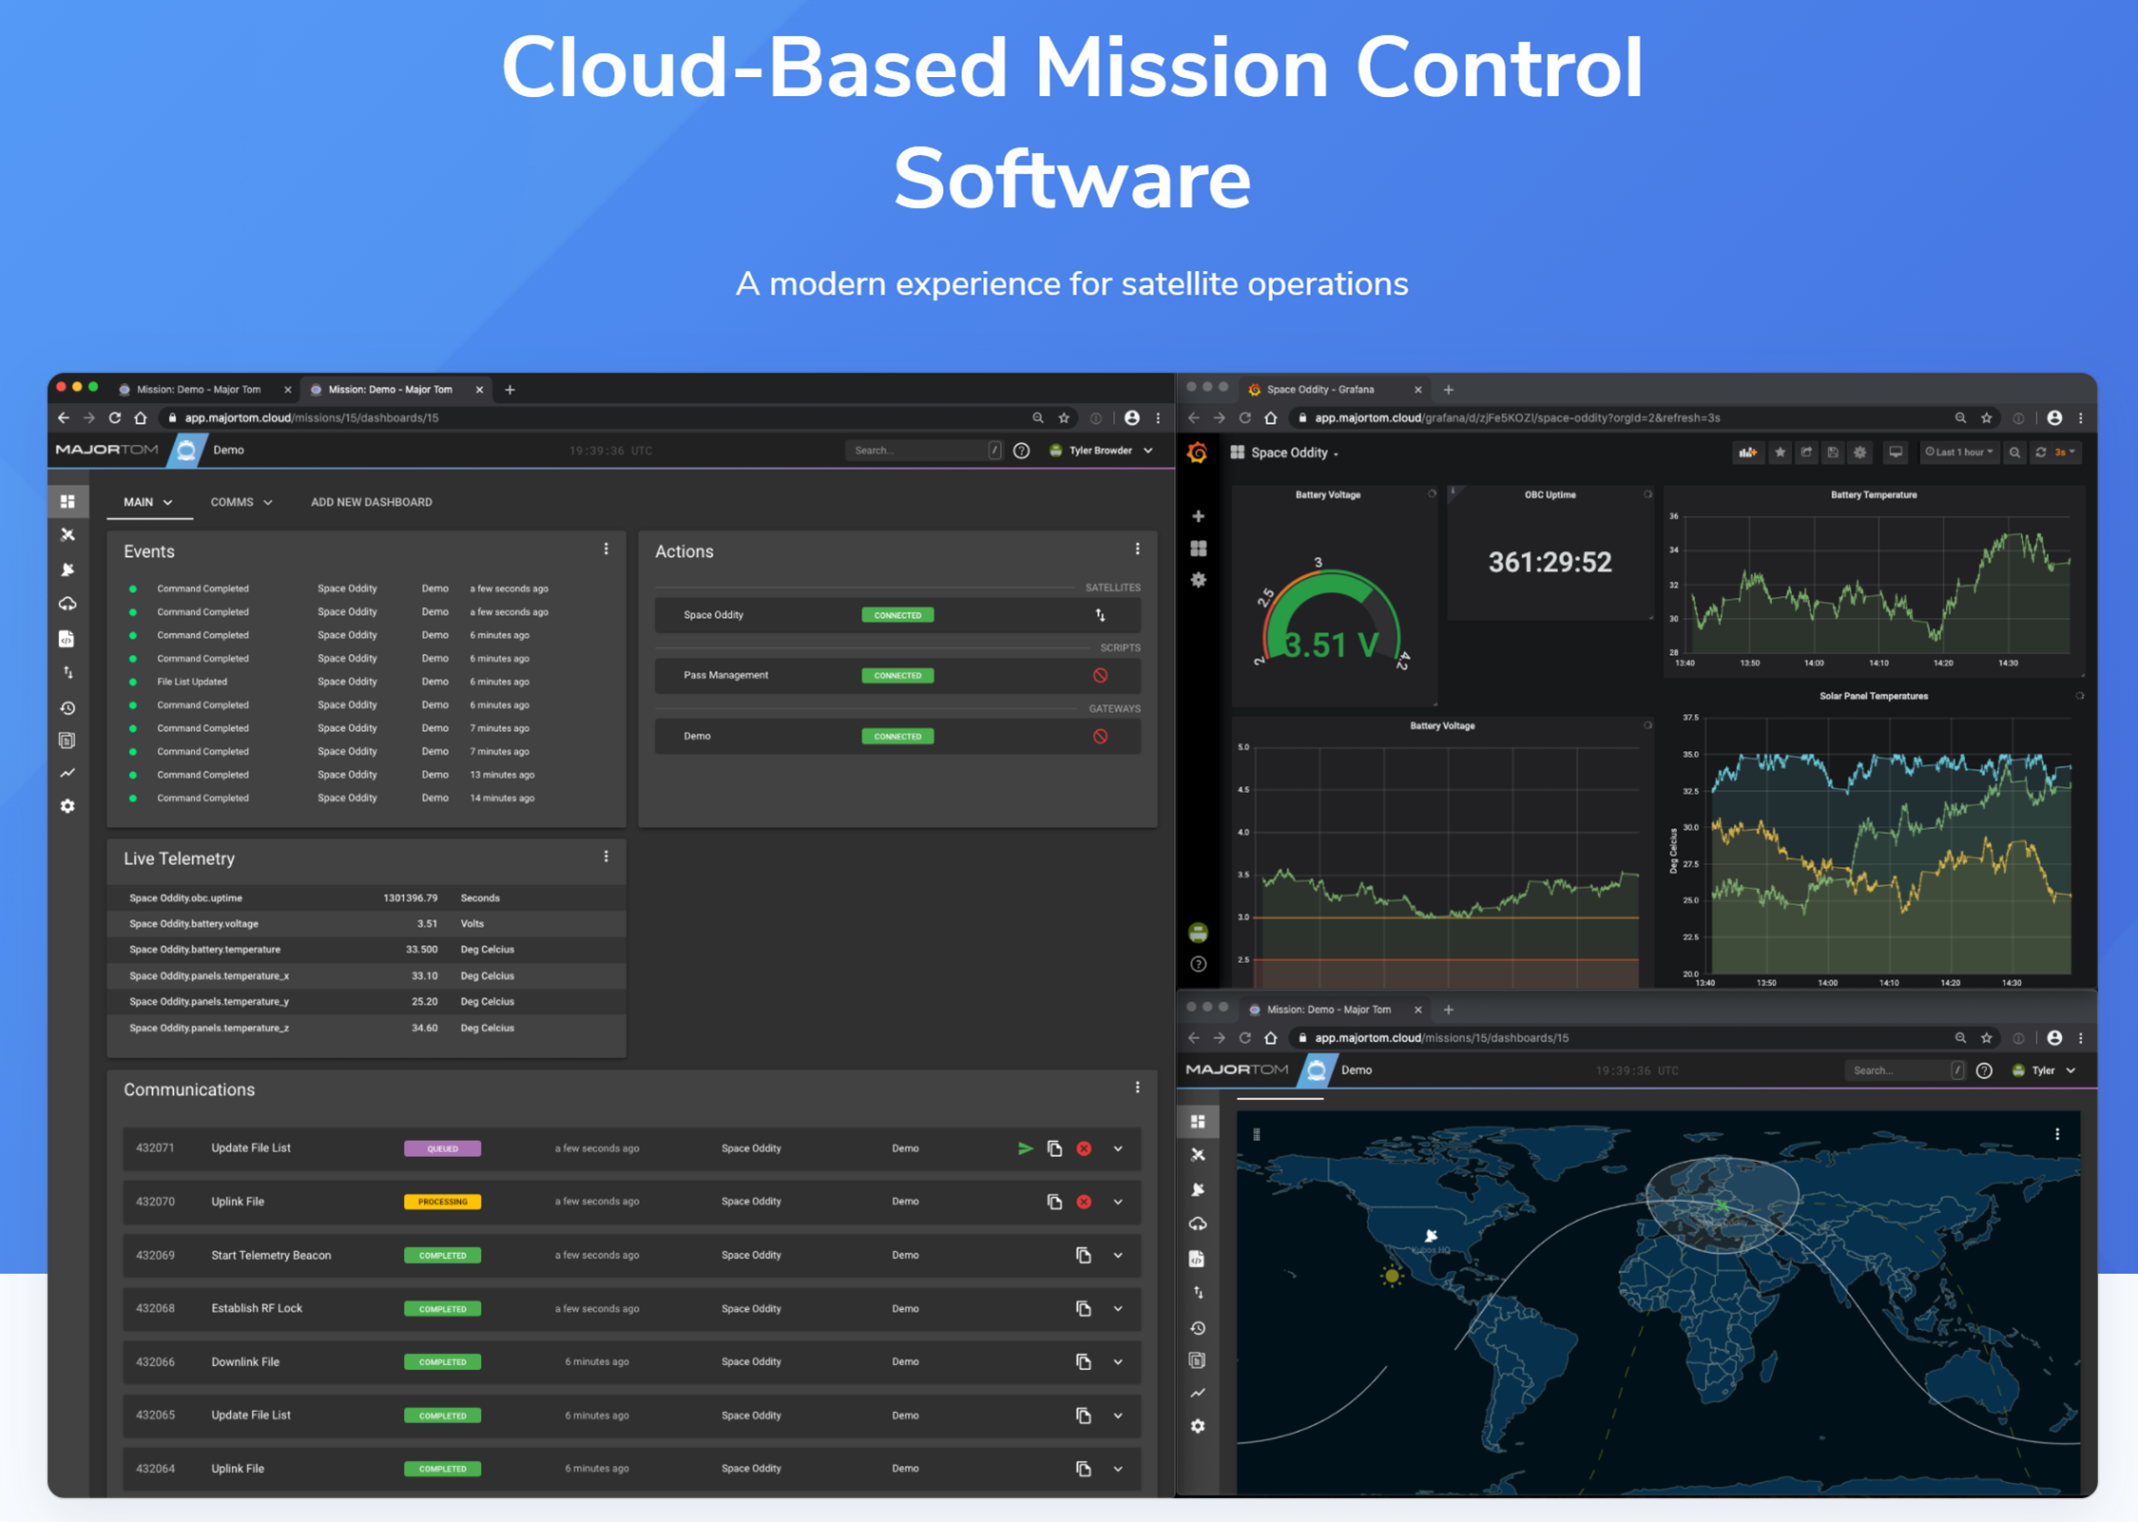Open Grafana sidebar dashboards grid icon

pos(1198,548)
